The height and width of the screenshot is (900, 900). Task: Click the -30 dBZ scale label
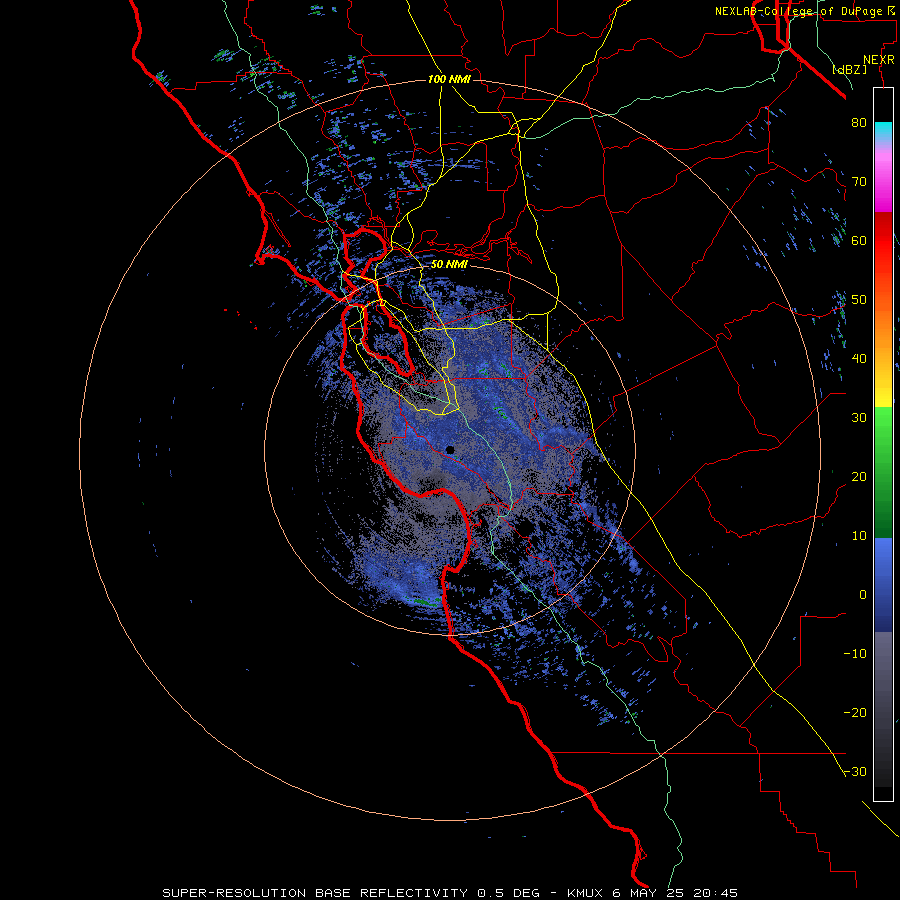855,771
